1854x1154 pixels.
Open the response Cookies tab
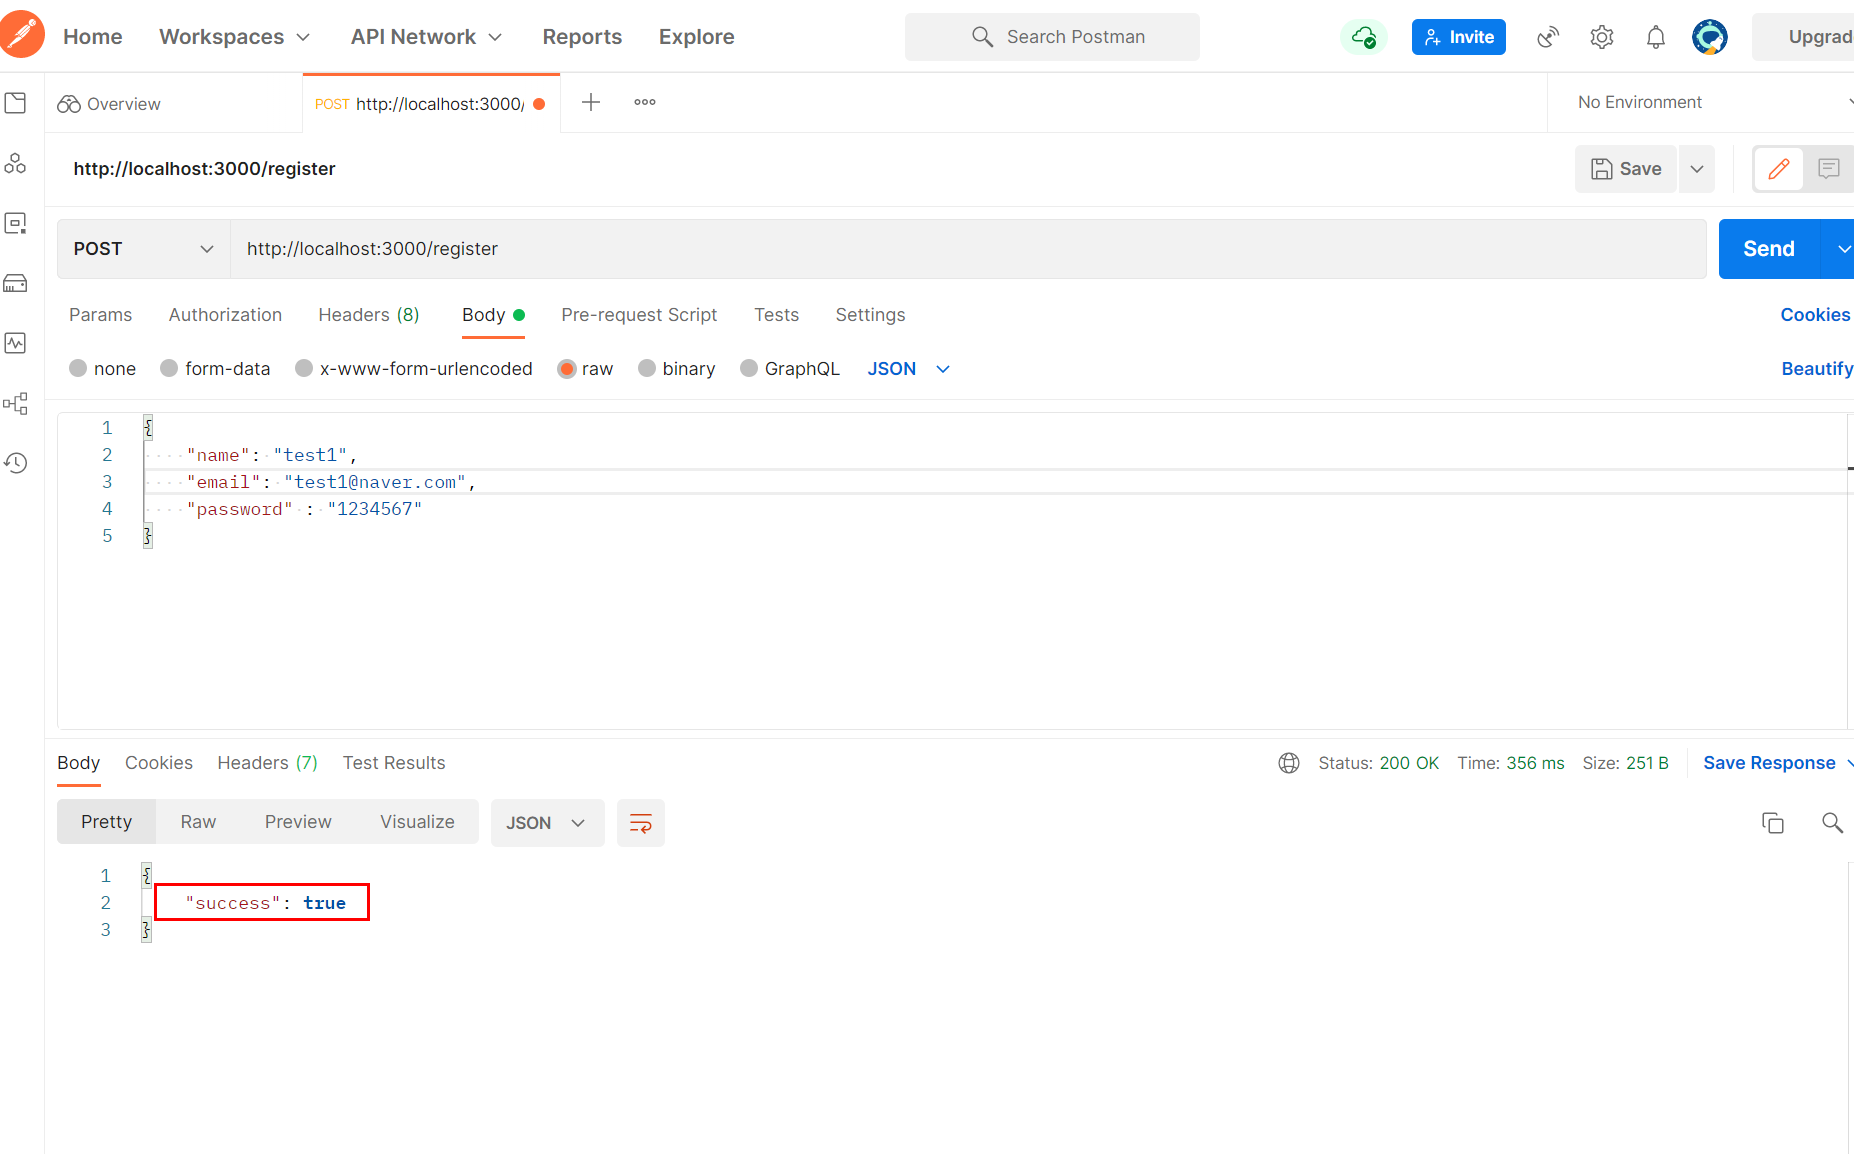pyautogui.click(x=159, y=763)
